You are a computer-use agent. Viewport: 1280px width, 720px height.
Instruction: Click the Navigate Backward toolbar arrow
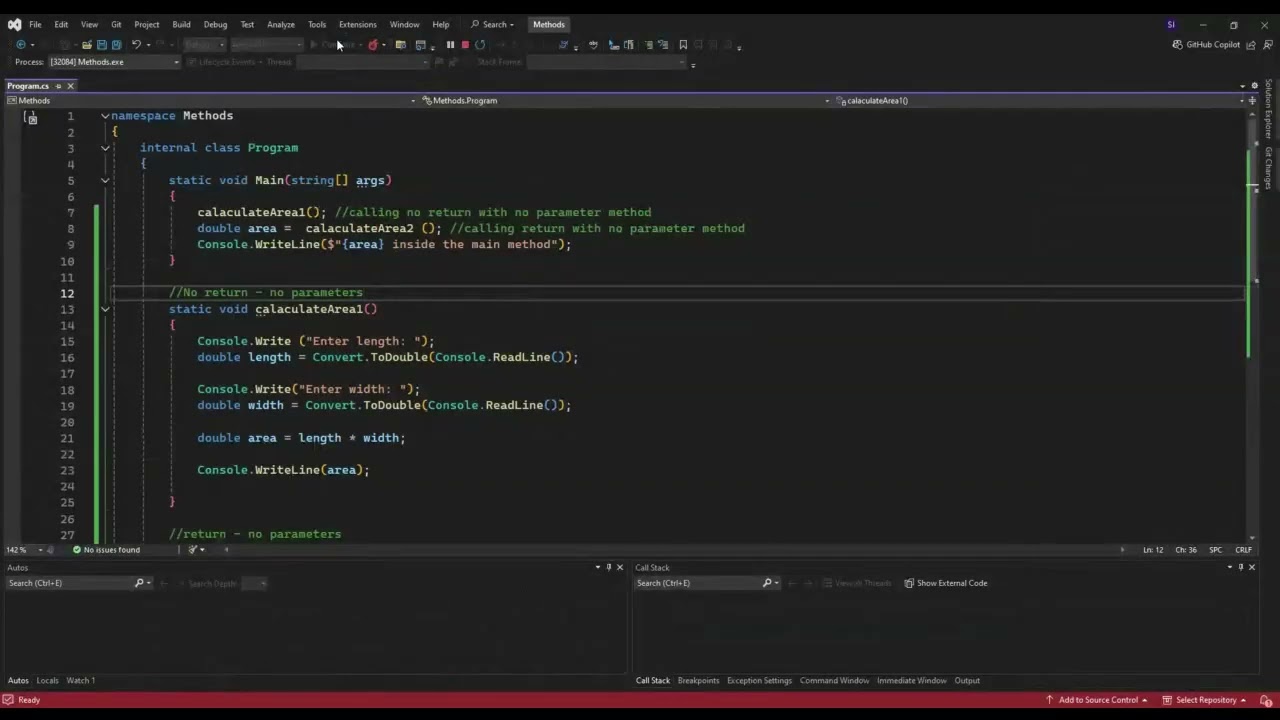click(x=20, y=44)
